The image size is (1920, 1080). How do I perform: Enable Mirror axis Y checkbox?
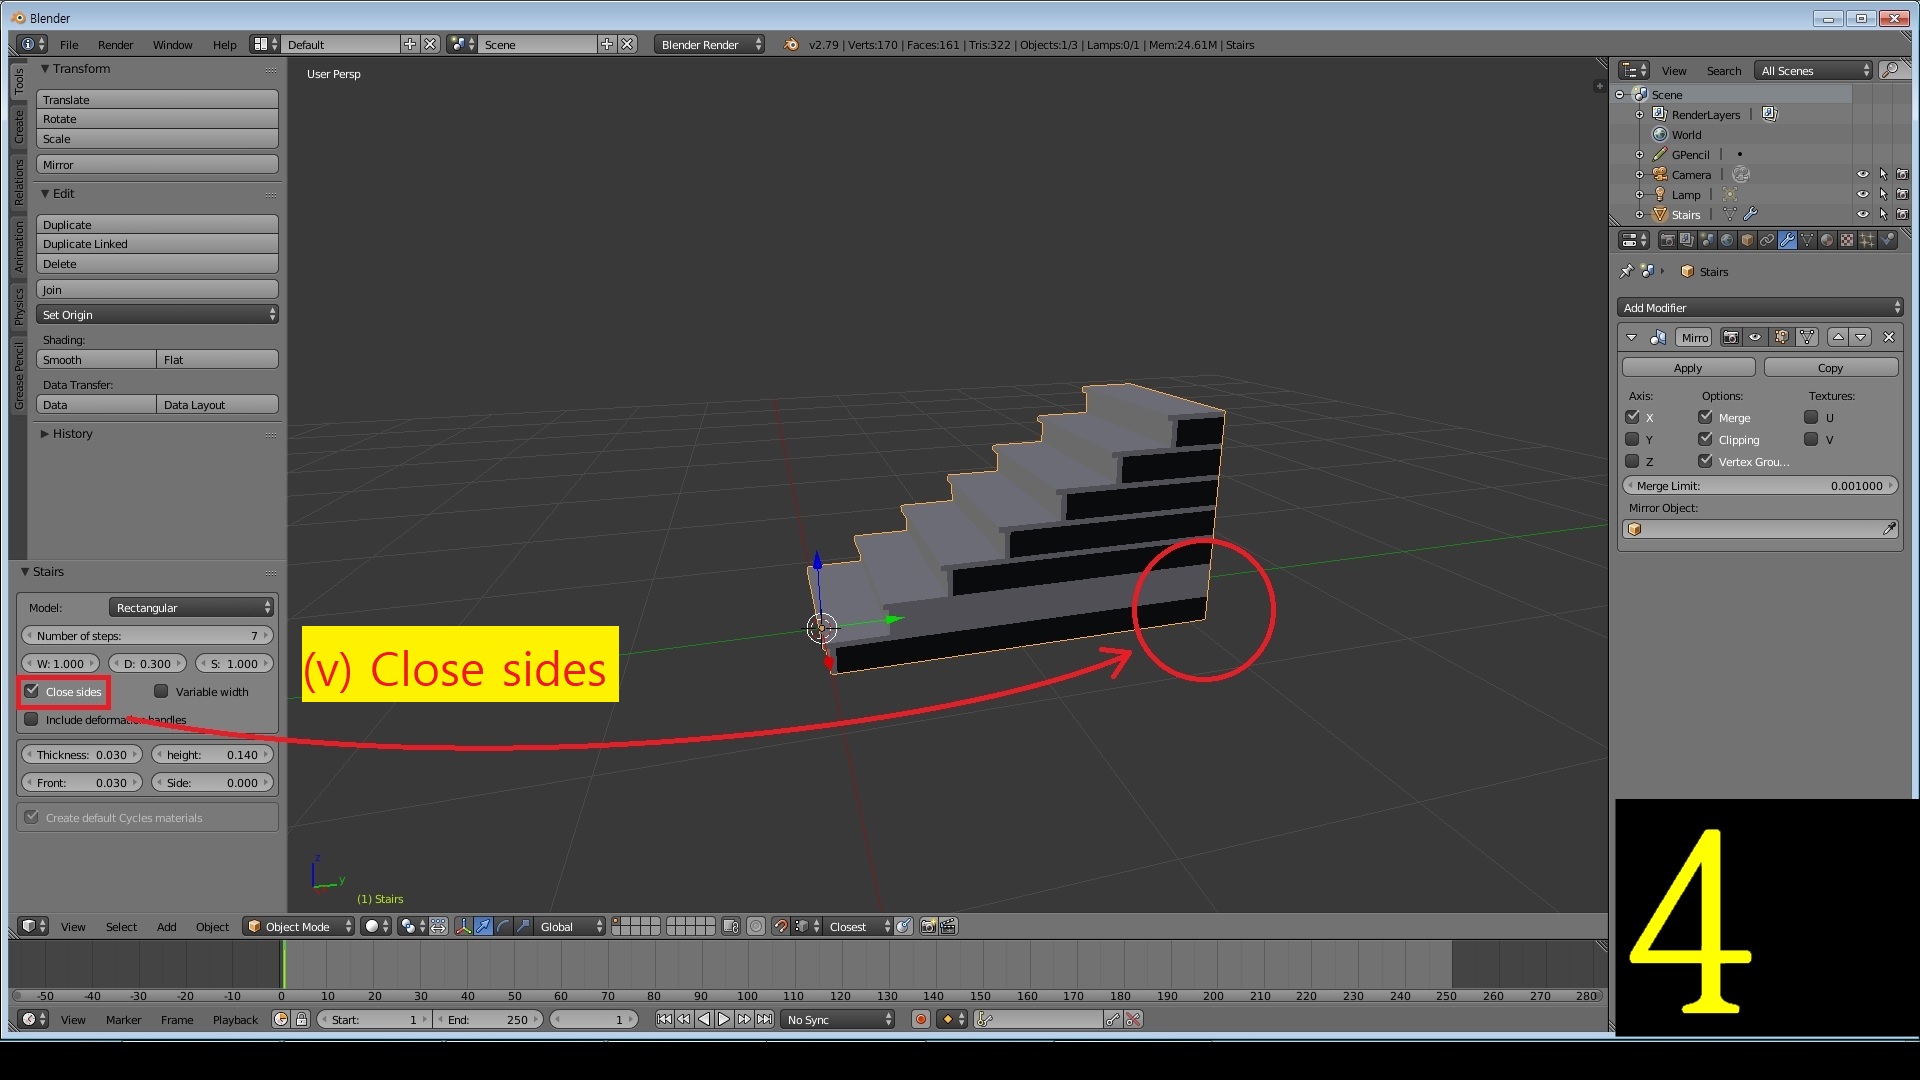(1632, 439)
